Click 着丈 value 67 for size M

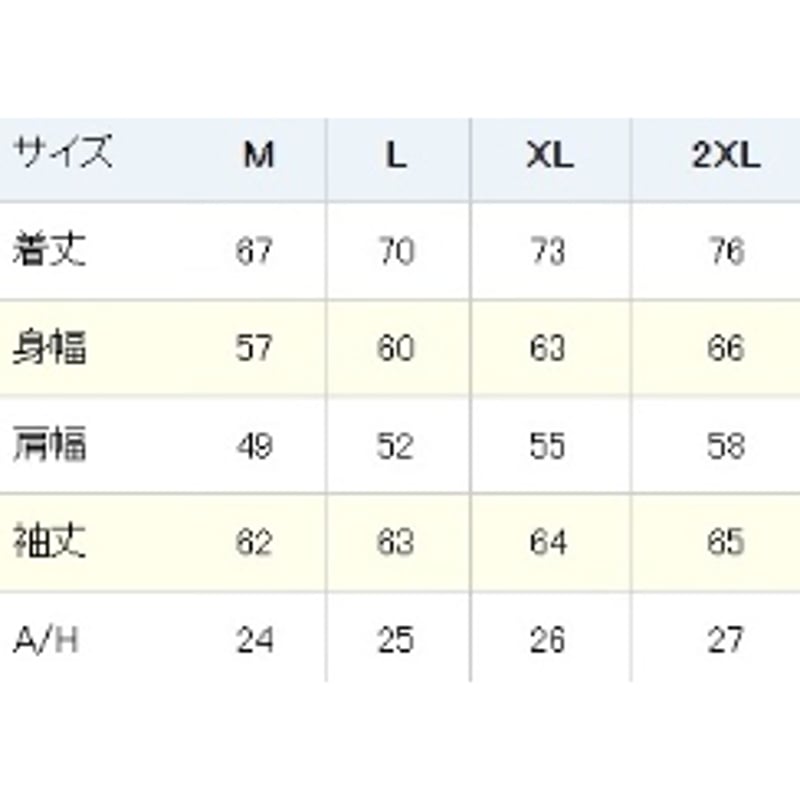(x=255, y=250)
